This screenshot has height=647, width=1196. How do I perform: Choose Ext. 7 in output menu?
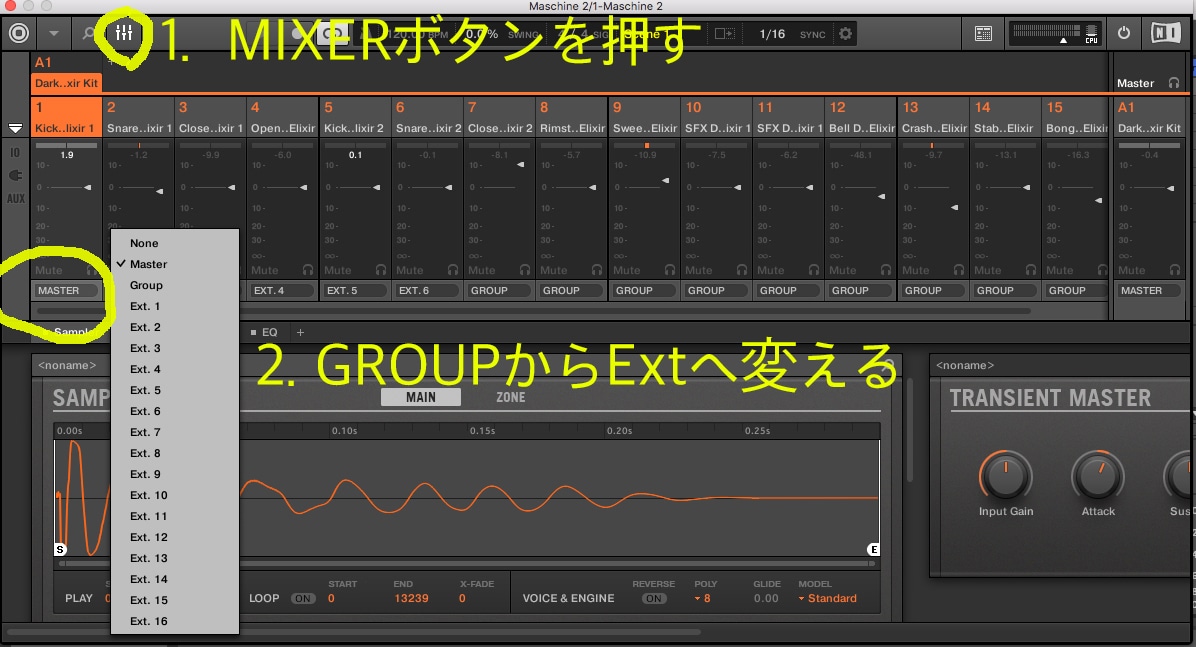175,432
